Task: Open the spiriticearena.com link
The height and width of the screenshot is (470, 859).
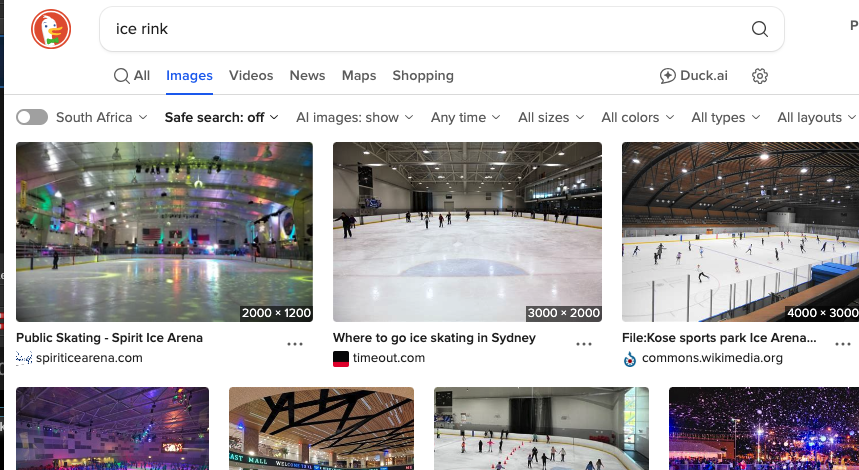Action: (89, 358)
